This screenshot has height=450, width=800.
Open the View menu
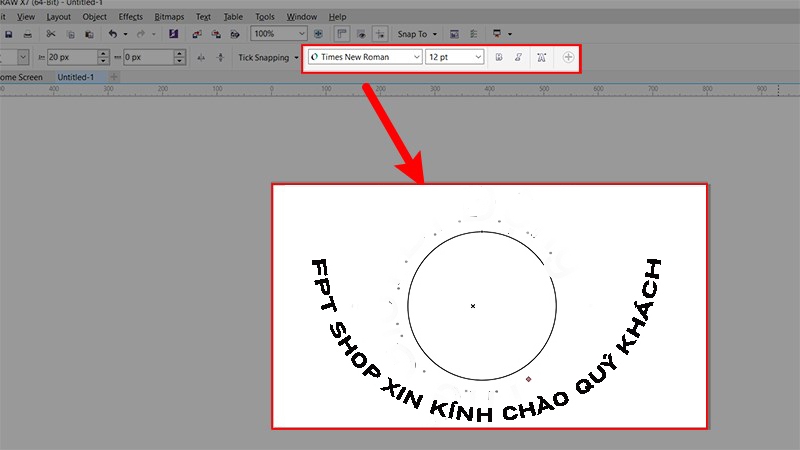tap(26, 17)
